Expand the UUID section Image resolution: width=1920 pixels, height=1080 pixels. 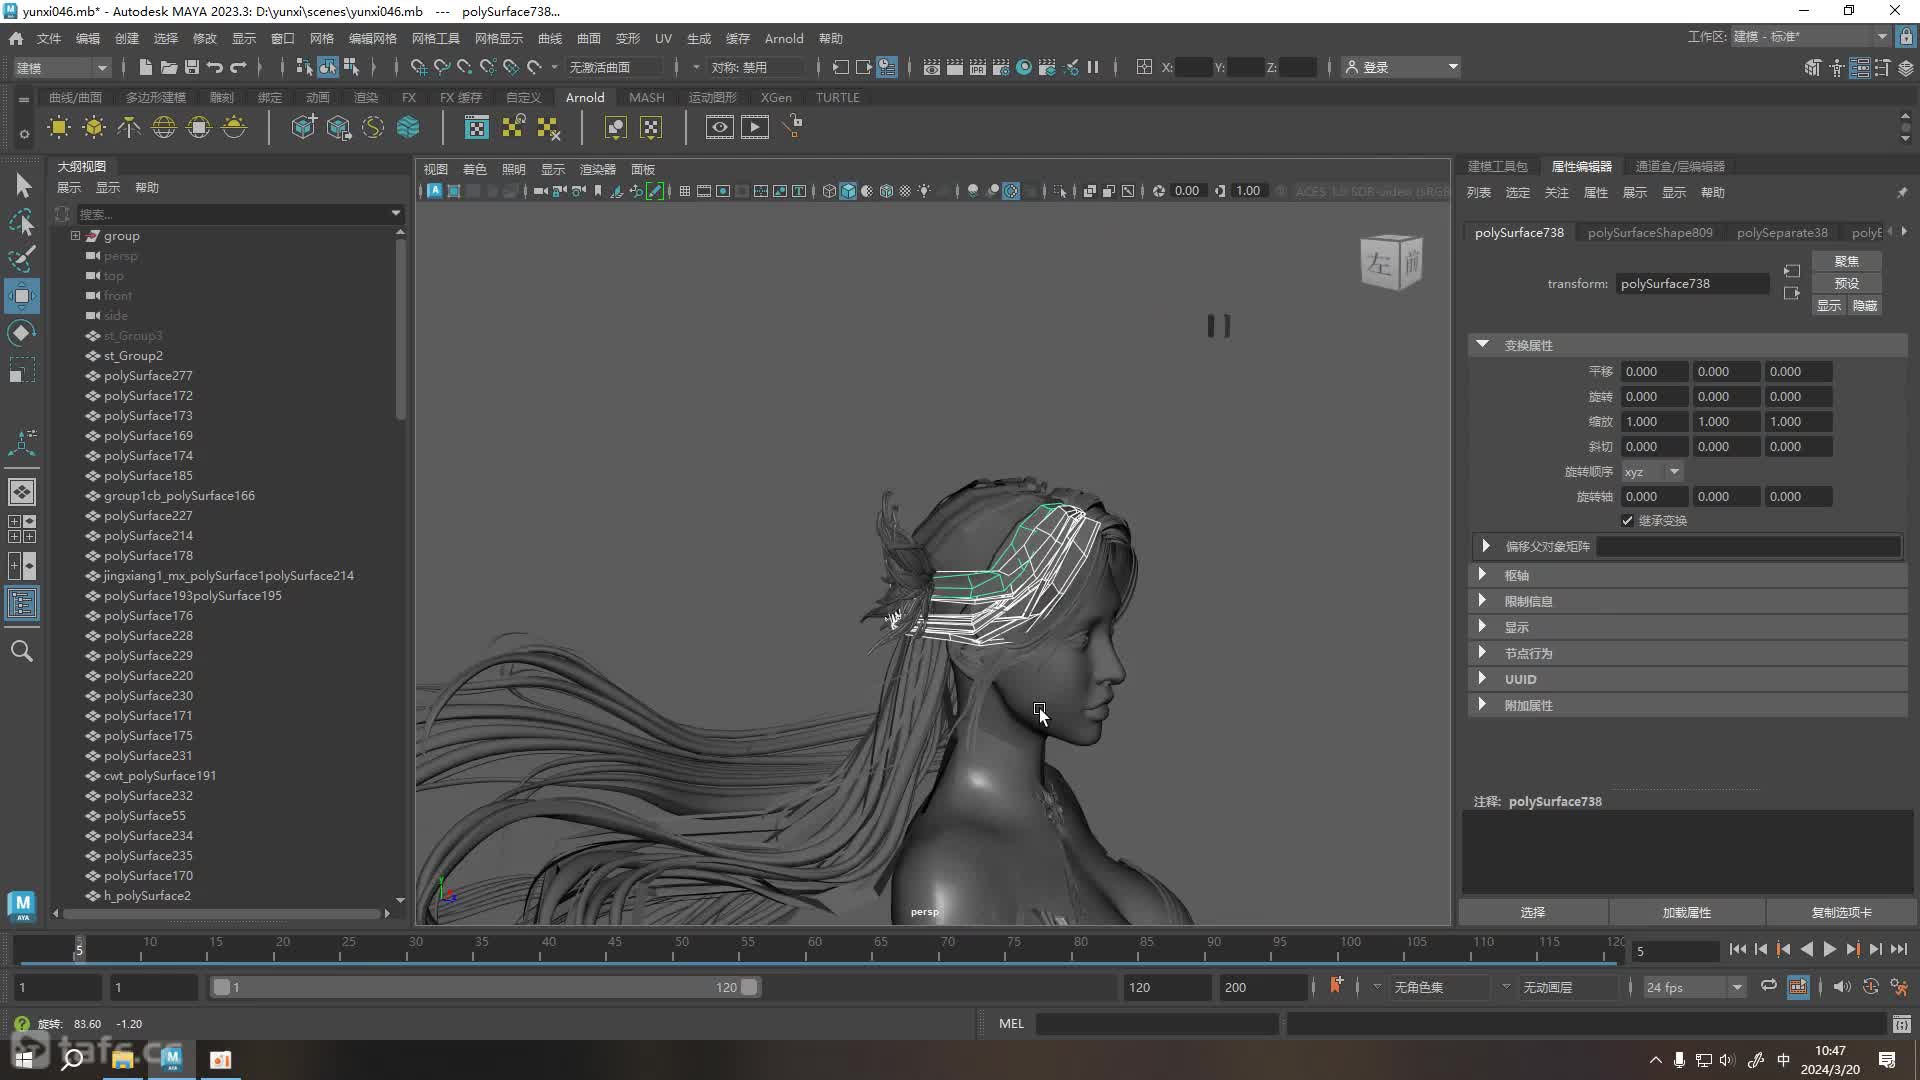[x=1482, y=679]
